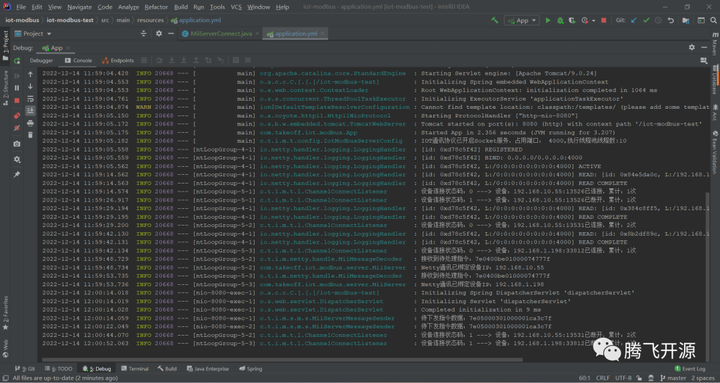The width and height of the screenshot is (720, 383).
Task: Open Debug panel settings gear at right
Action: click(692, 47)
